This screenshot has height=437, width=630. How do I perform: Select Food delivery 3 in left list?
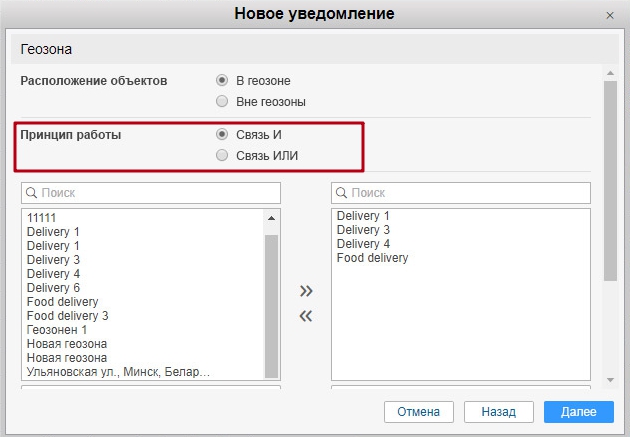pyautogui.click(x=68, y=316)
